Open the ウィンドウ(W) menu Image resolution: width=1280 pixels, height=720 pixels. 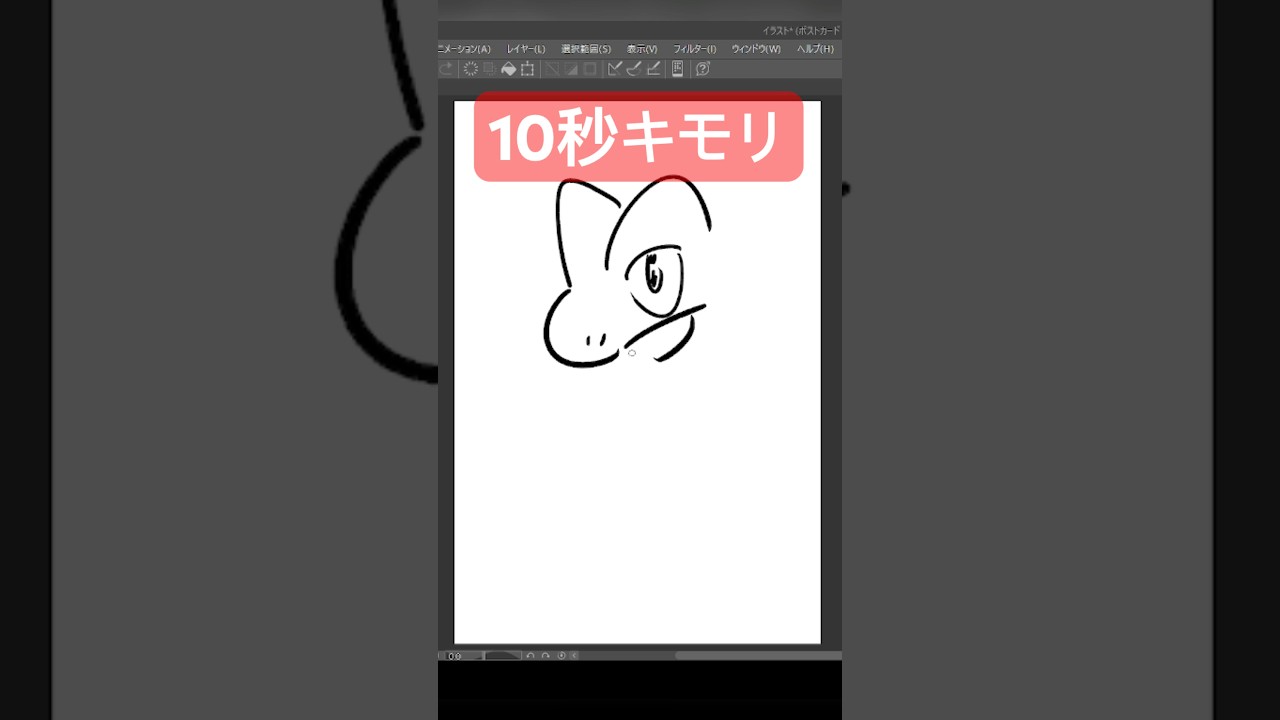tap(757, 48)
